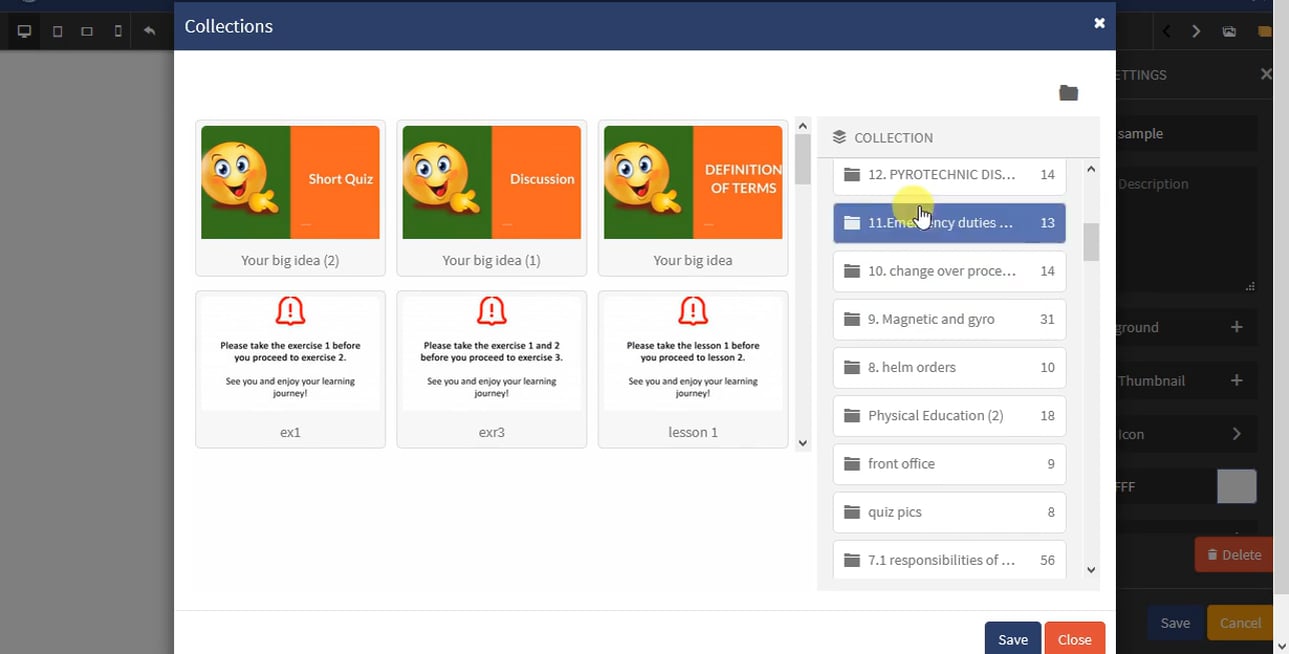Click the left chevron in the top toolbar

click(x=1166, y=31)
